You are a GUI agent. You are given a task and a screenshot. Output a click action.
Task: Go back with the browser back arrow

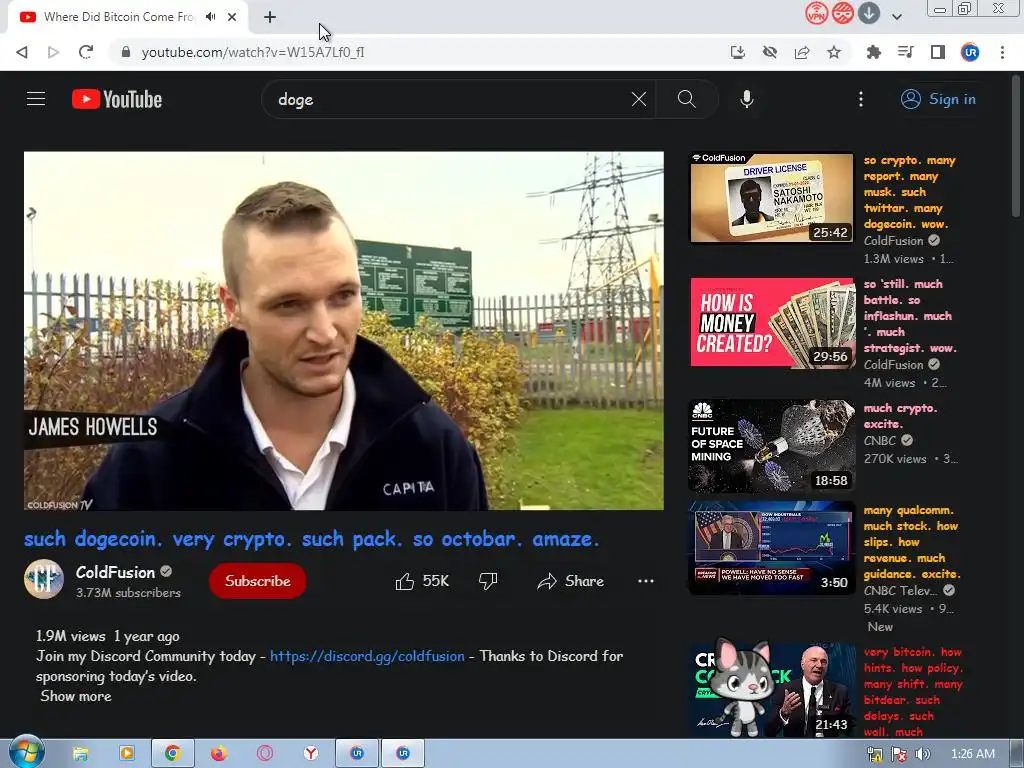pos(22,52)
